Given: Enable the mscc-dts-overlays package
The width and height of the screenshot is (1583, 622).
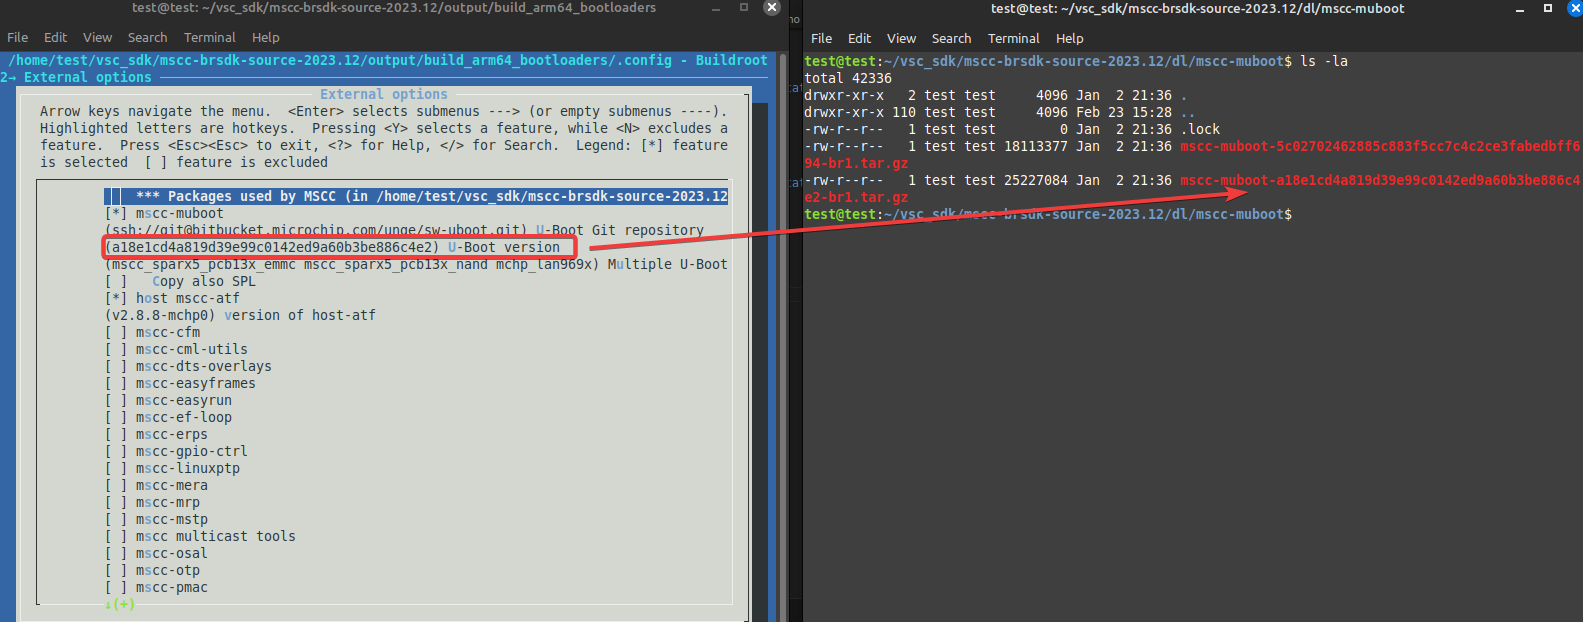Looking at the screenshot, I should coord(116,366).
